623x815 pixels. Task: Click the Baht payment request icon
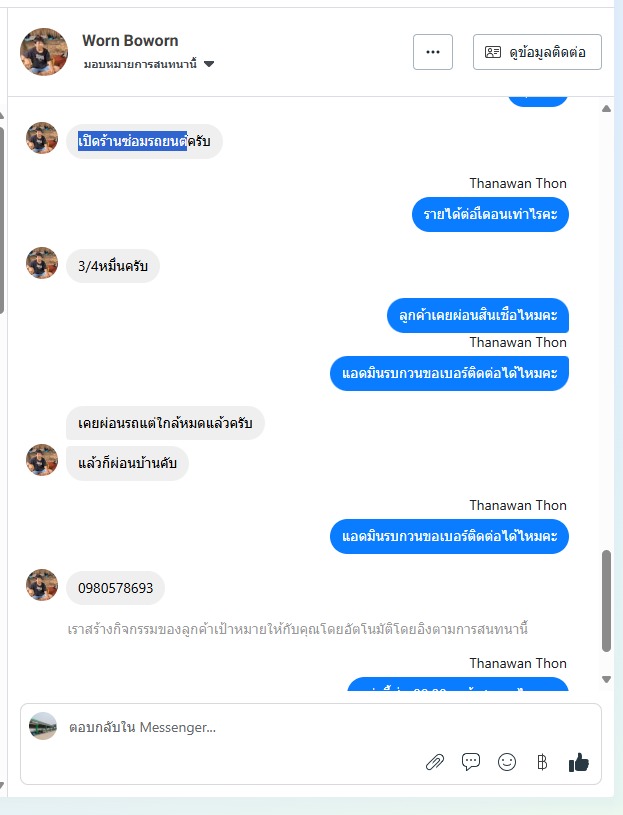[542, 762]
